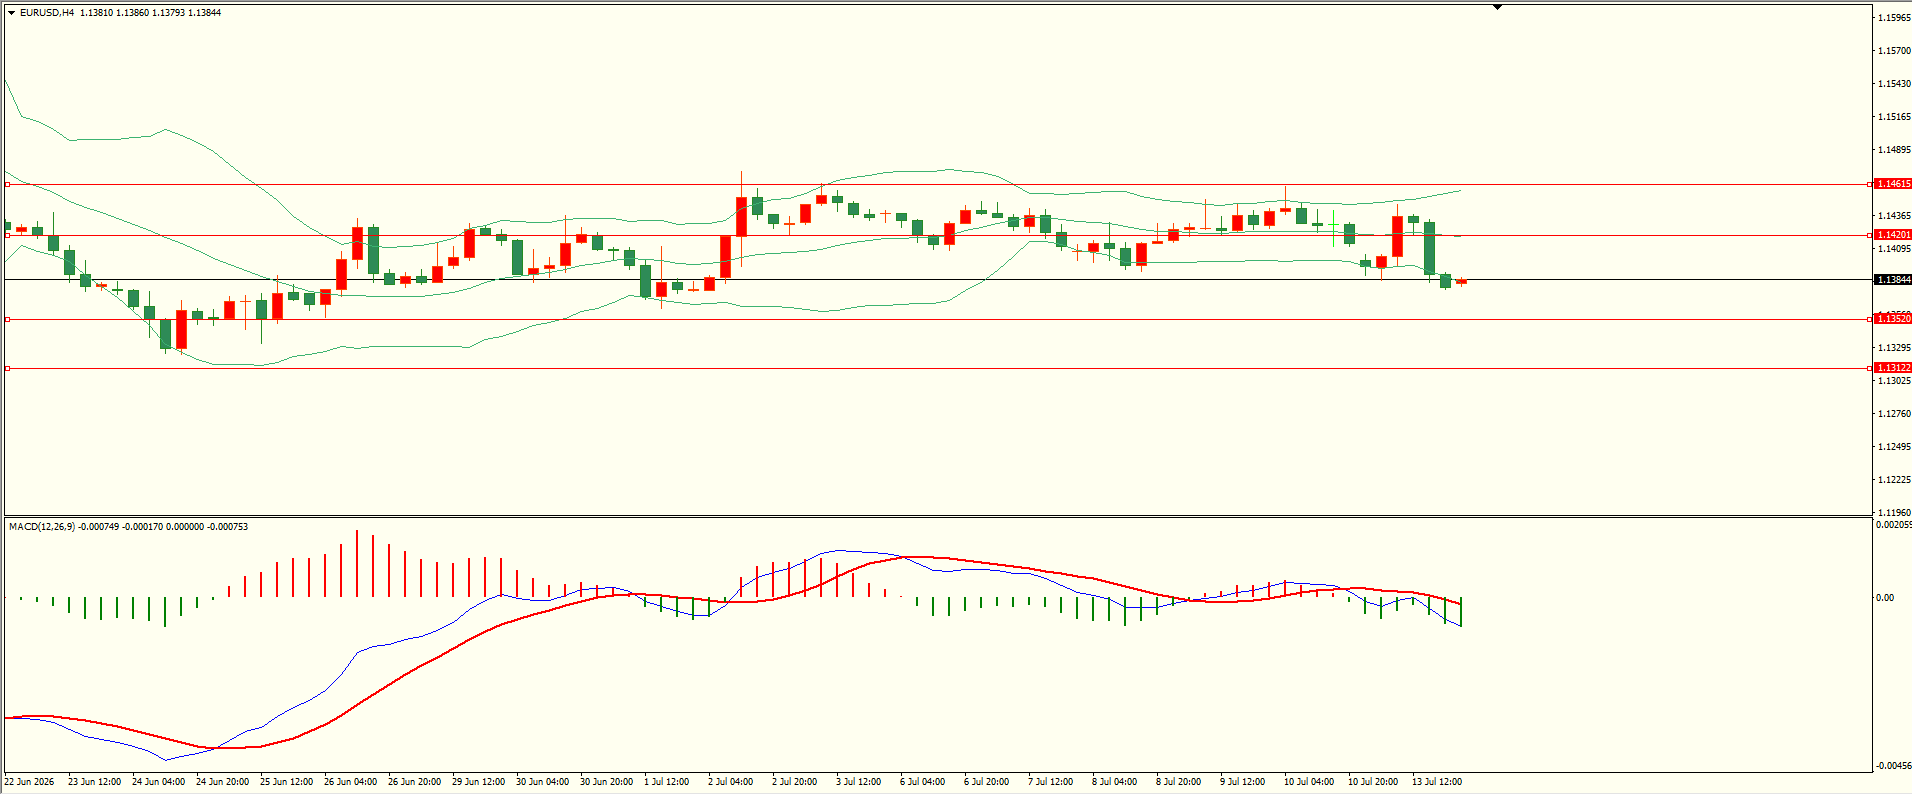Click the left handle of the 1.13520 line
Viewport: 1912px width, 795px height.
8,319
